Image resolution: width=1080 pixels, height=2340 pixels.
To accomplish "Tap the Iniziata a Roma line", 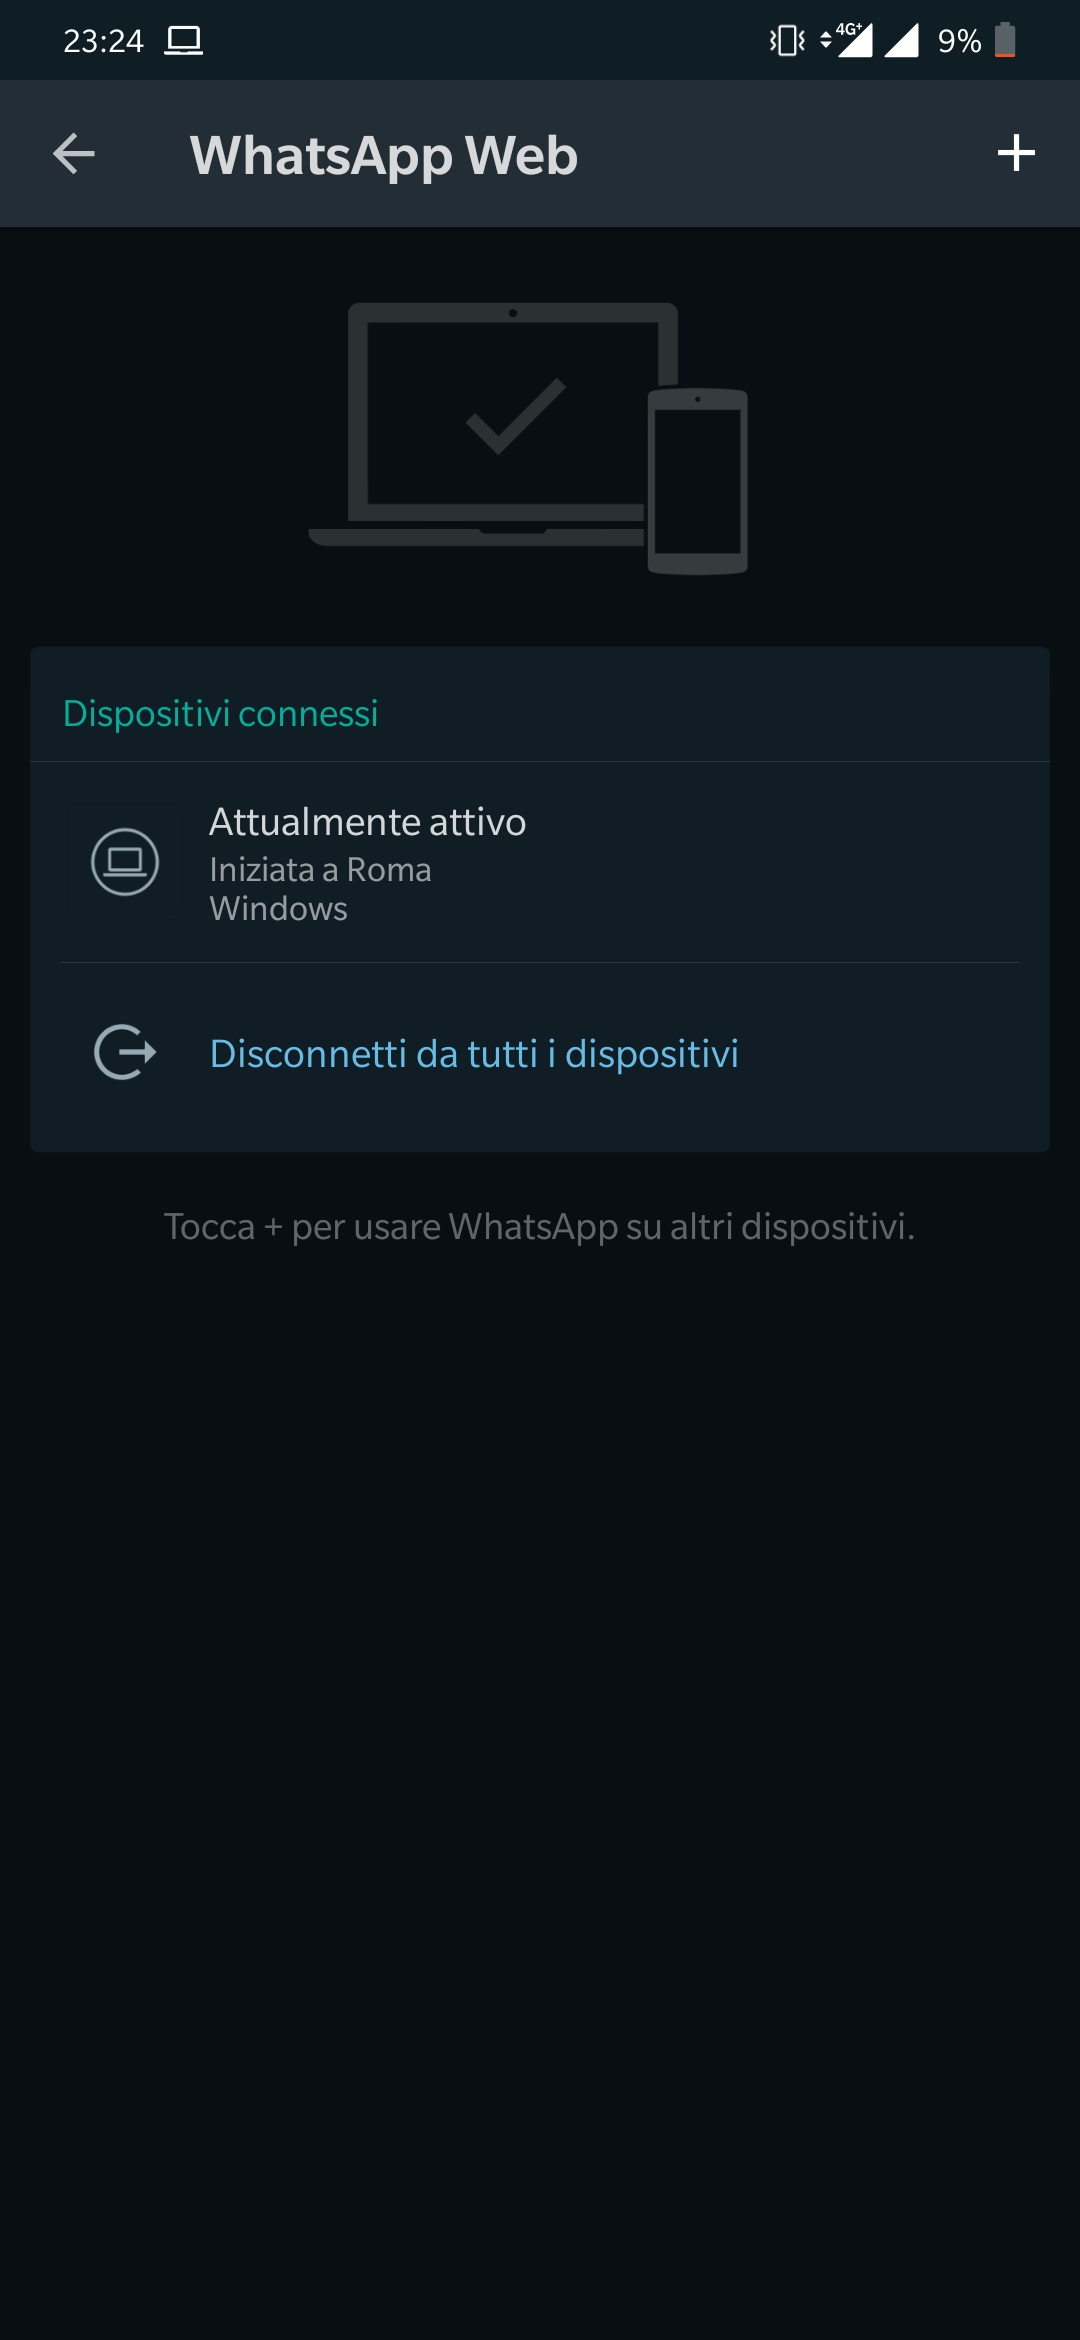I will click(x=320, y=870).
